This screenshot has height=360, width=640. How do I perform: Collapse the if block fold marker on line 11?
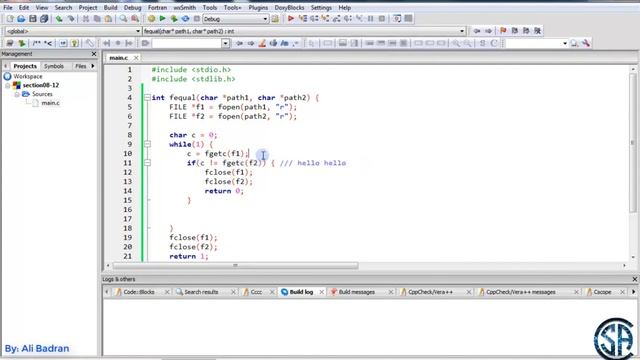[x=147, y=163]
